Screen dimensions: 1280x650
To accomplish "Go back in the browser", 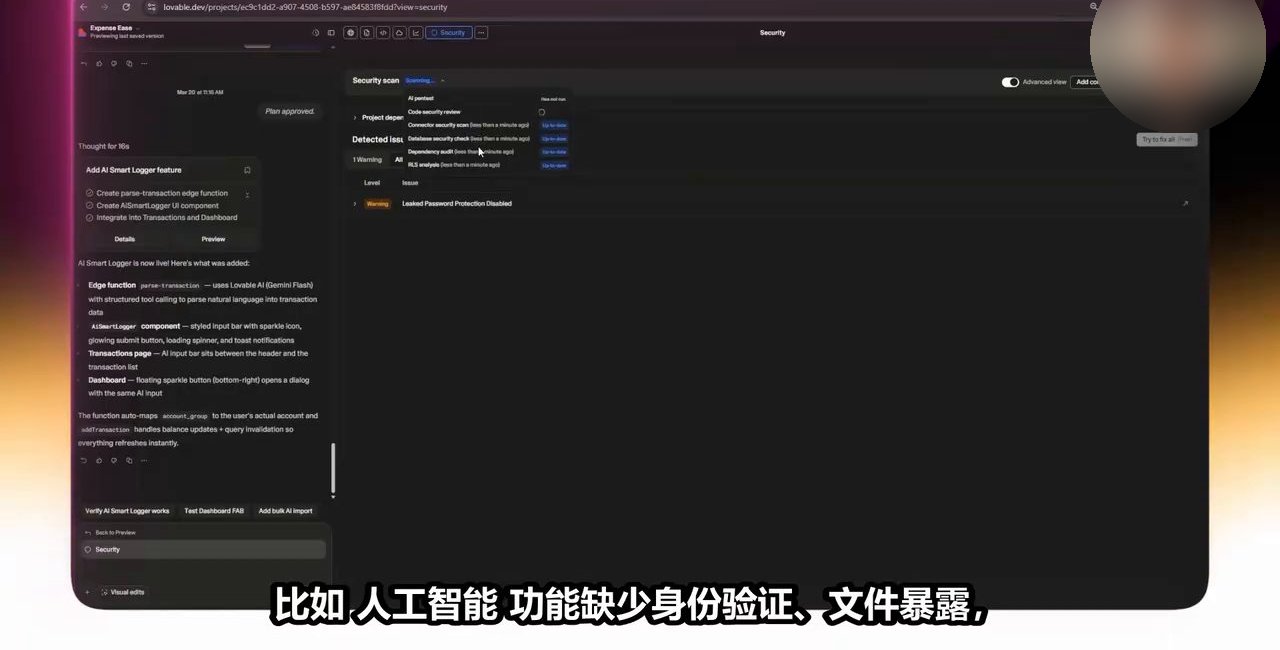I will tap(84, 7).
